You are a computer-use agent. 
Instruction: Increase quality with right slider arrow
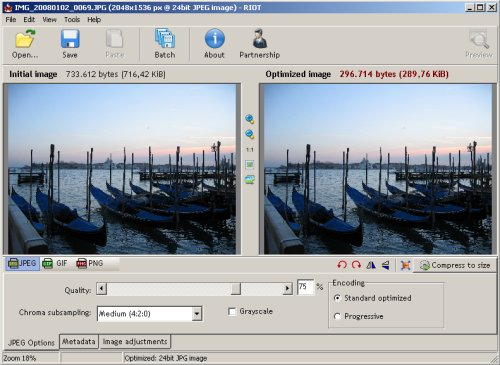(x=287, y=289)
